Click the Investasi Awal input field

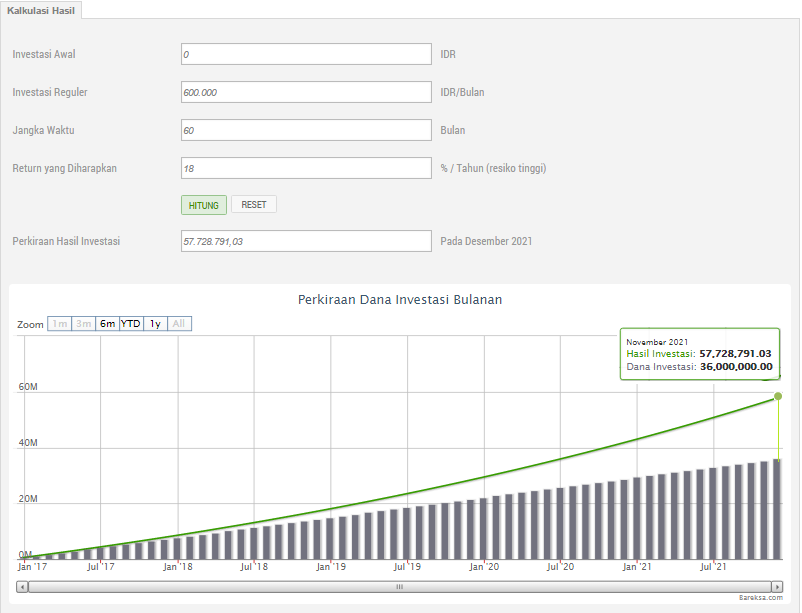pyautogui.click(x=305, y=54)
